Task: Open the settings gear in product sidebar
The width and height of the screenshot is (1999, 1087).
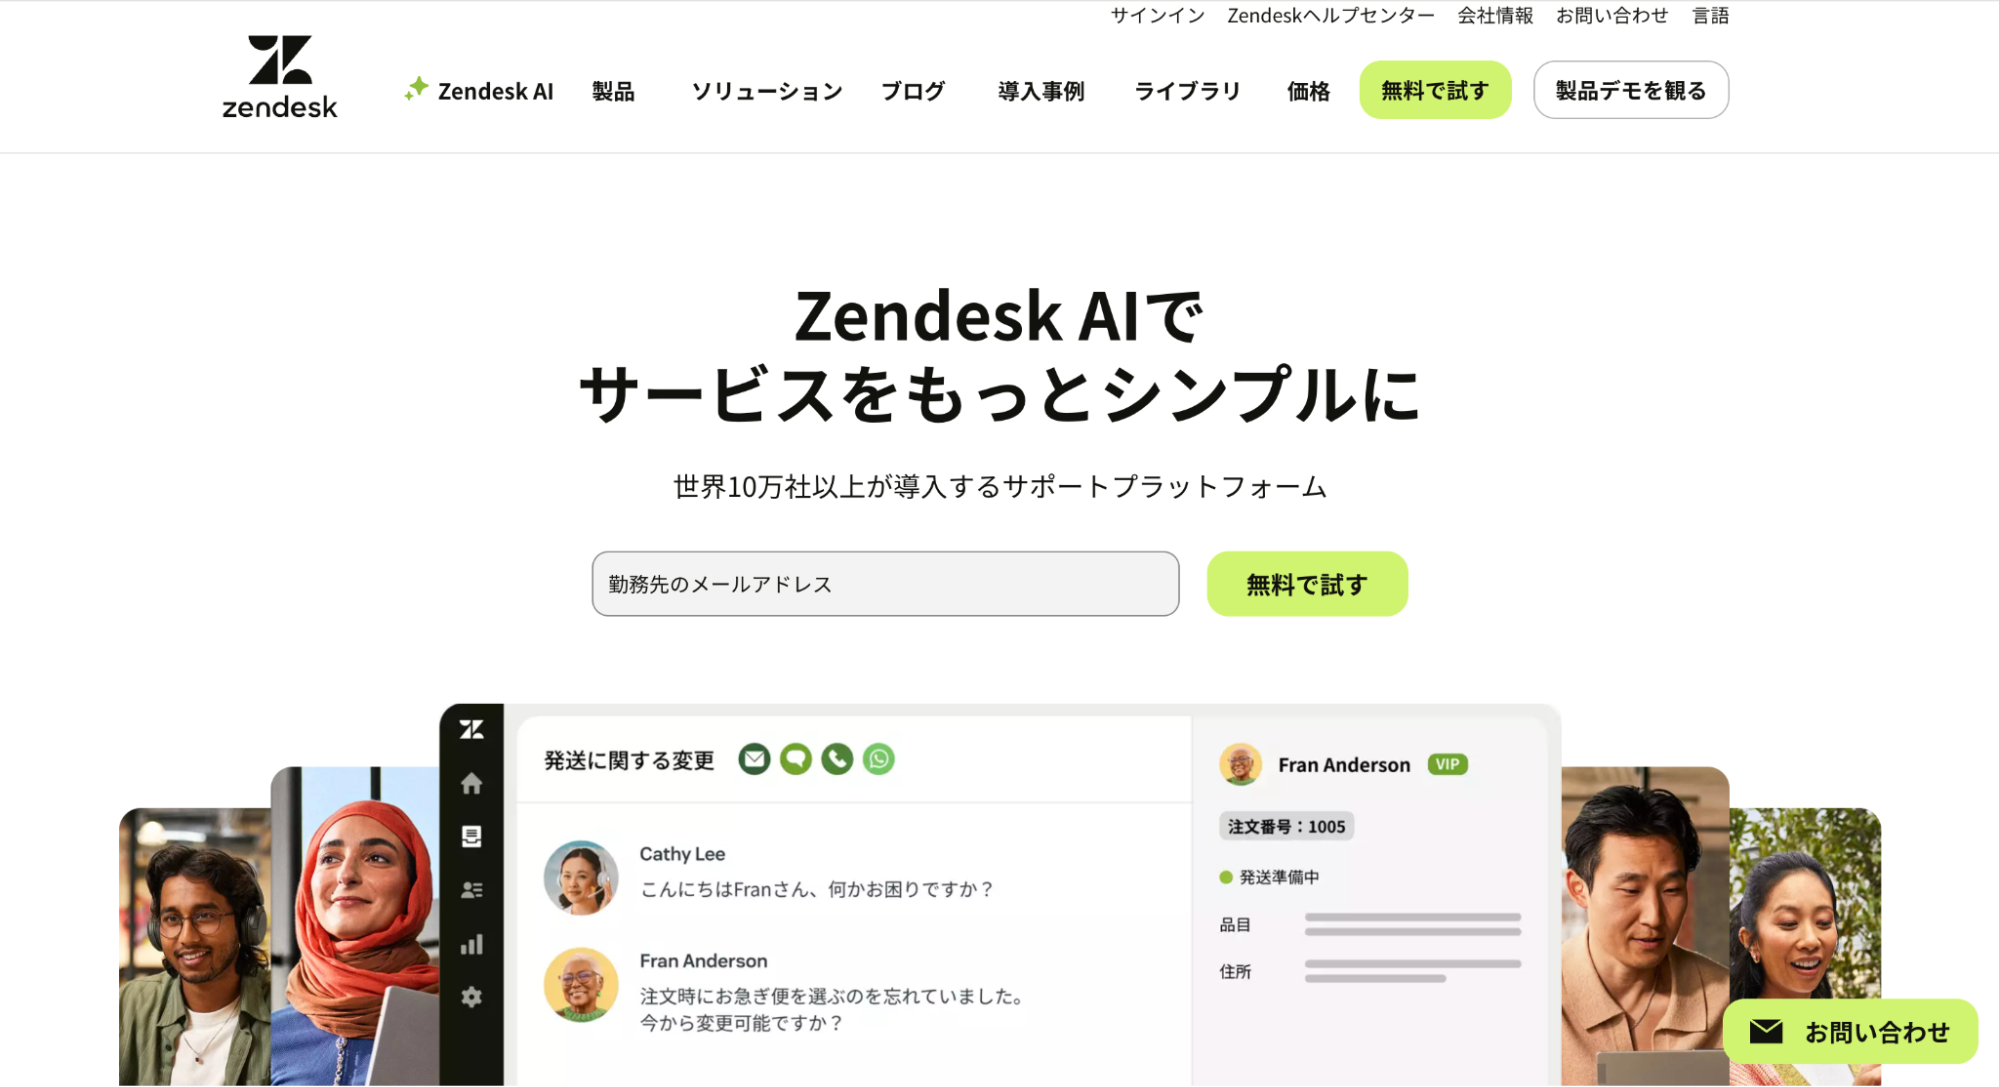Action: click(x=472, y=997)
